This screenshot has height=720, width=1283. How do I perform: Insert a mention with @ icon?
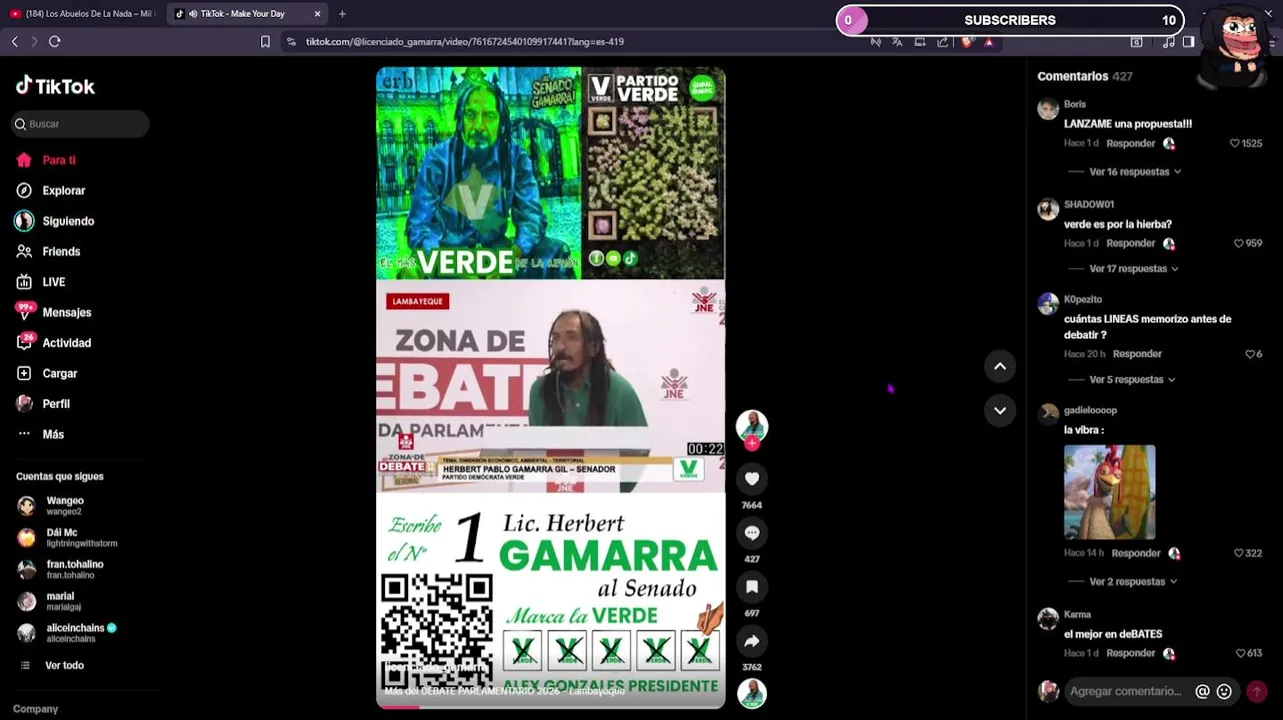1202,692
